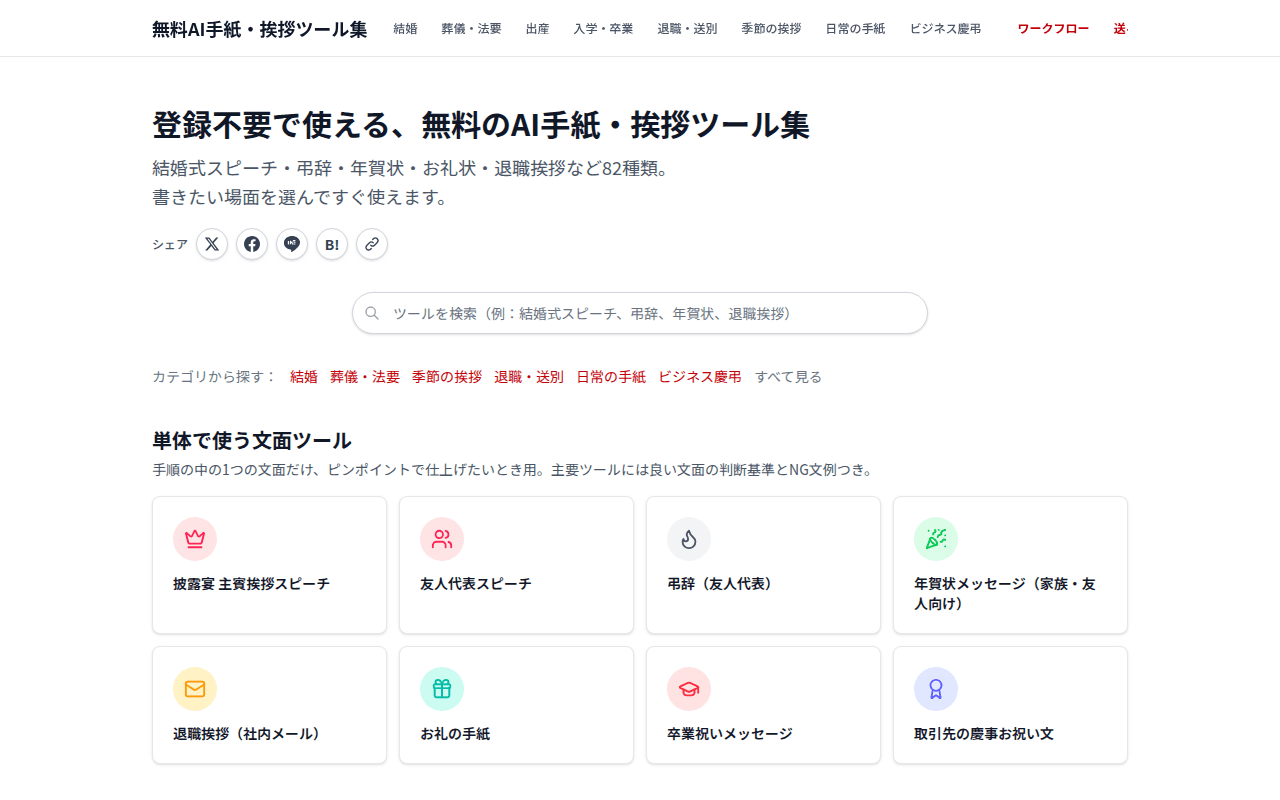This screenshot has width=1280, height=800.
Task: Share page on Facebook
Action: click(x=252, y=244)
